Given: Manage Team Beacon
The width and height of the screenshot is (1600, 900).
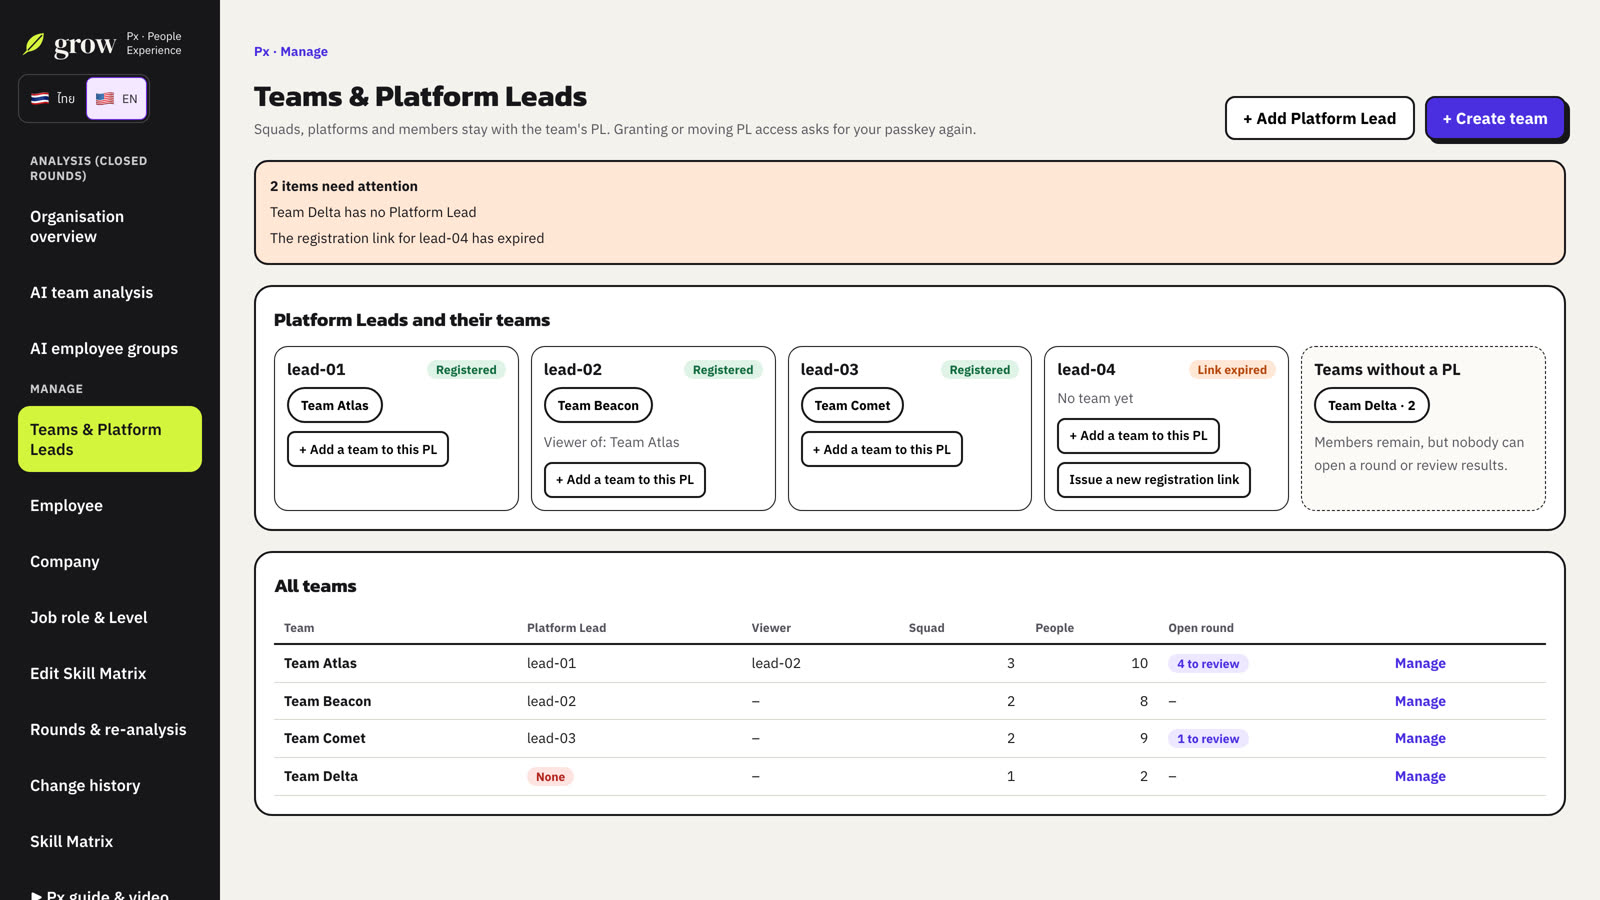Looking at the screenshot, I should point(1420,702).
